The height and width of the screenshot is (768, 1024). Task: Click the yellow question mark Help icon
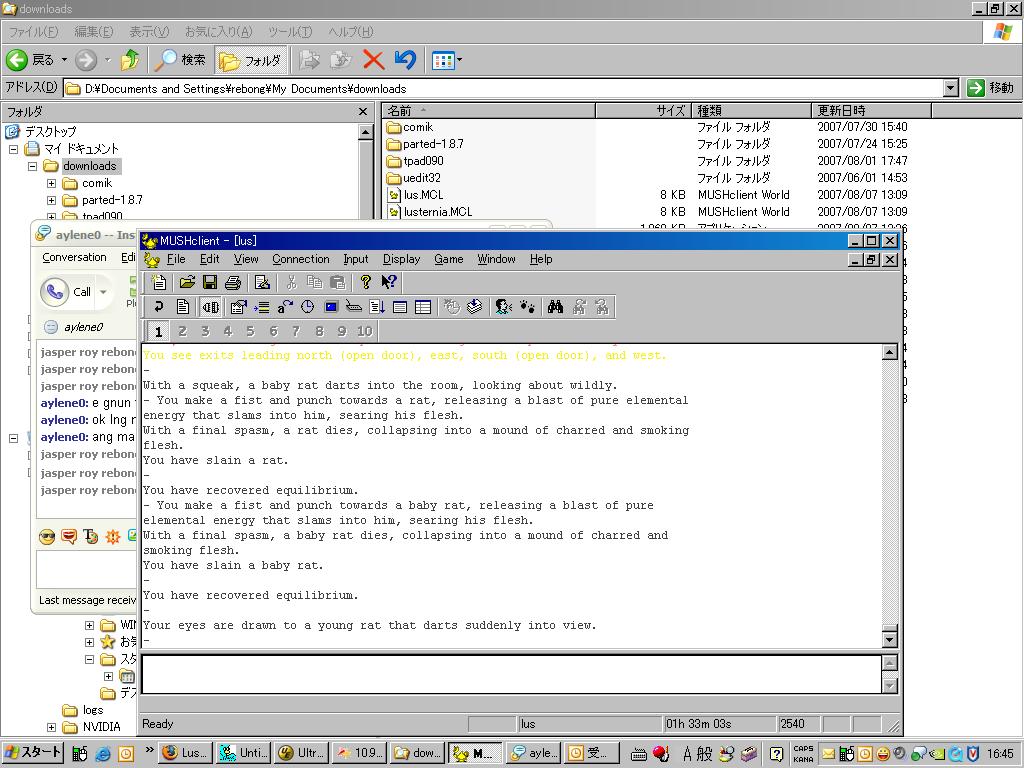coord(366,282)
